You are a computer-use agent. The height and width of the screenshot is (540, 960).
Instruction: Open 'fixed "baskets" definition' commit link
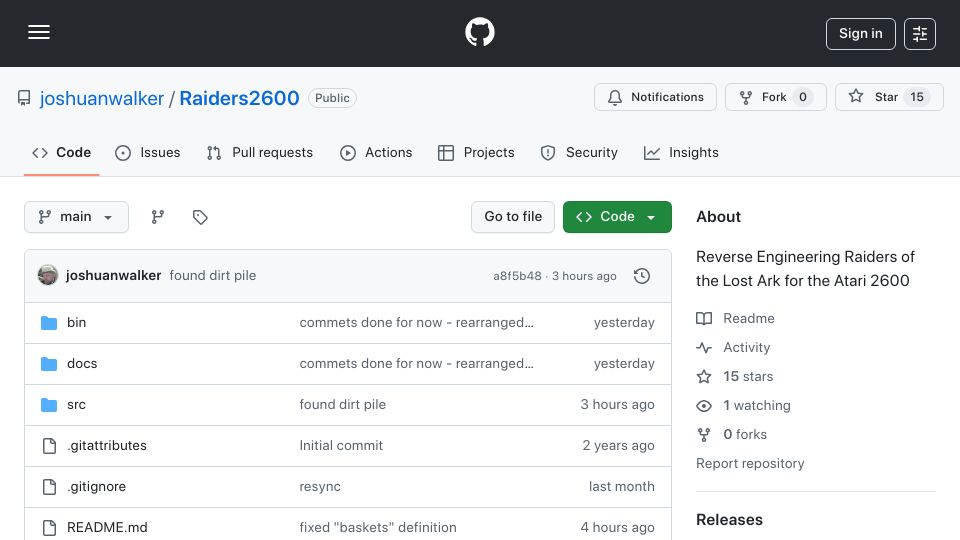click(378, 528)
